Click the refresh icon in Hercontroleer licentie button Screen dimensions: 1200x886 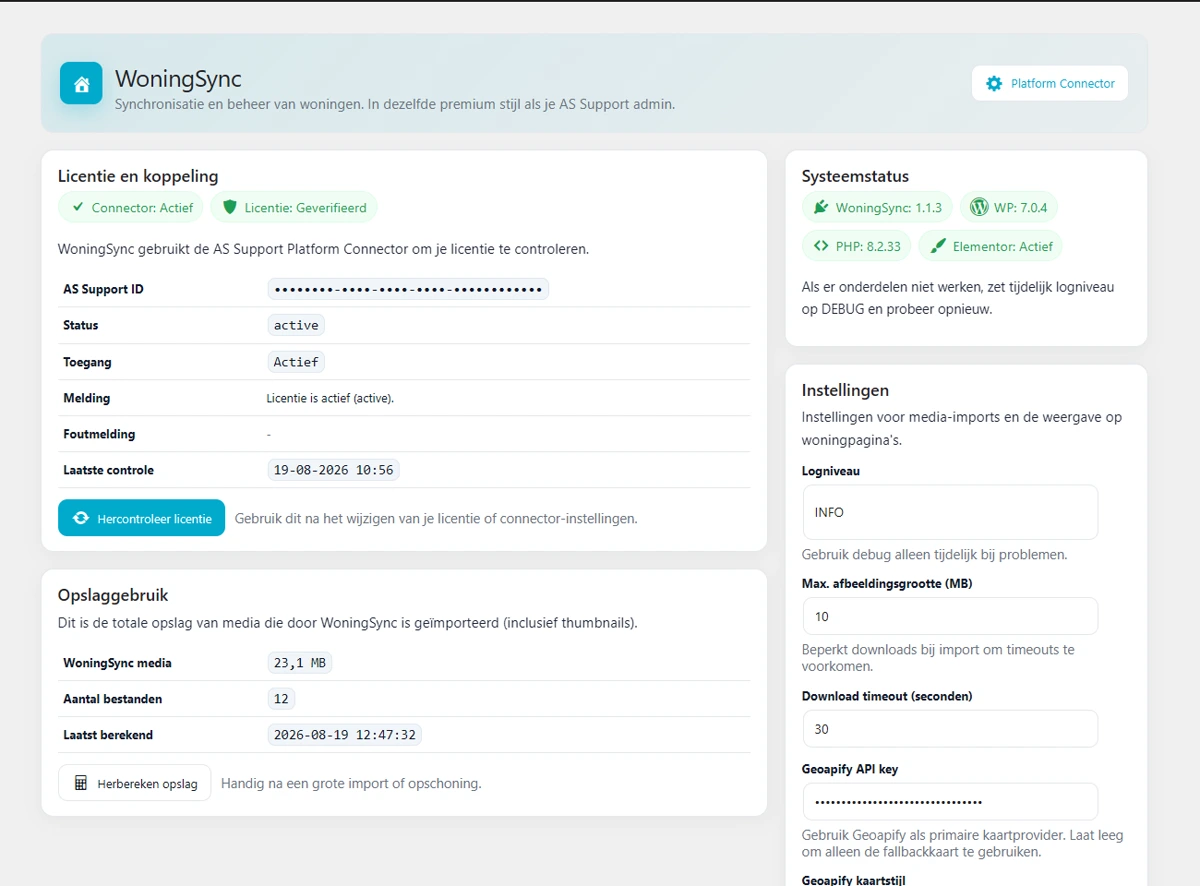coord(82,519)
